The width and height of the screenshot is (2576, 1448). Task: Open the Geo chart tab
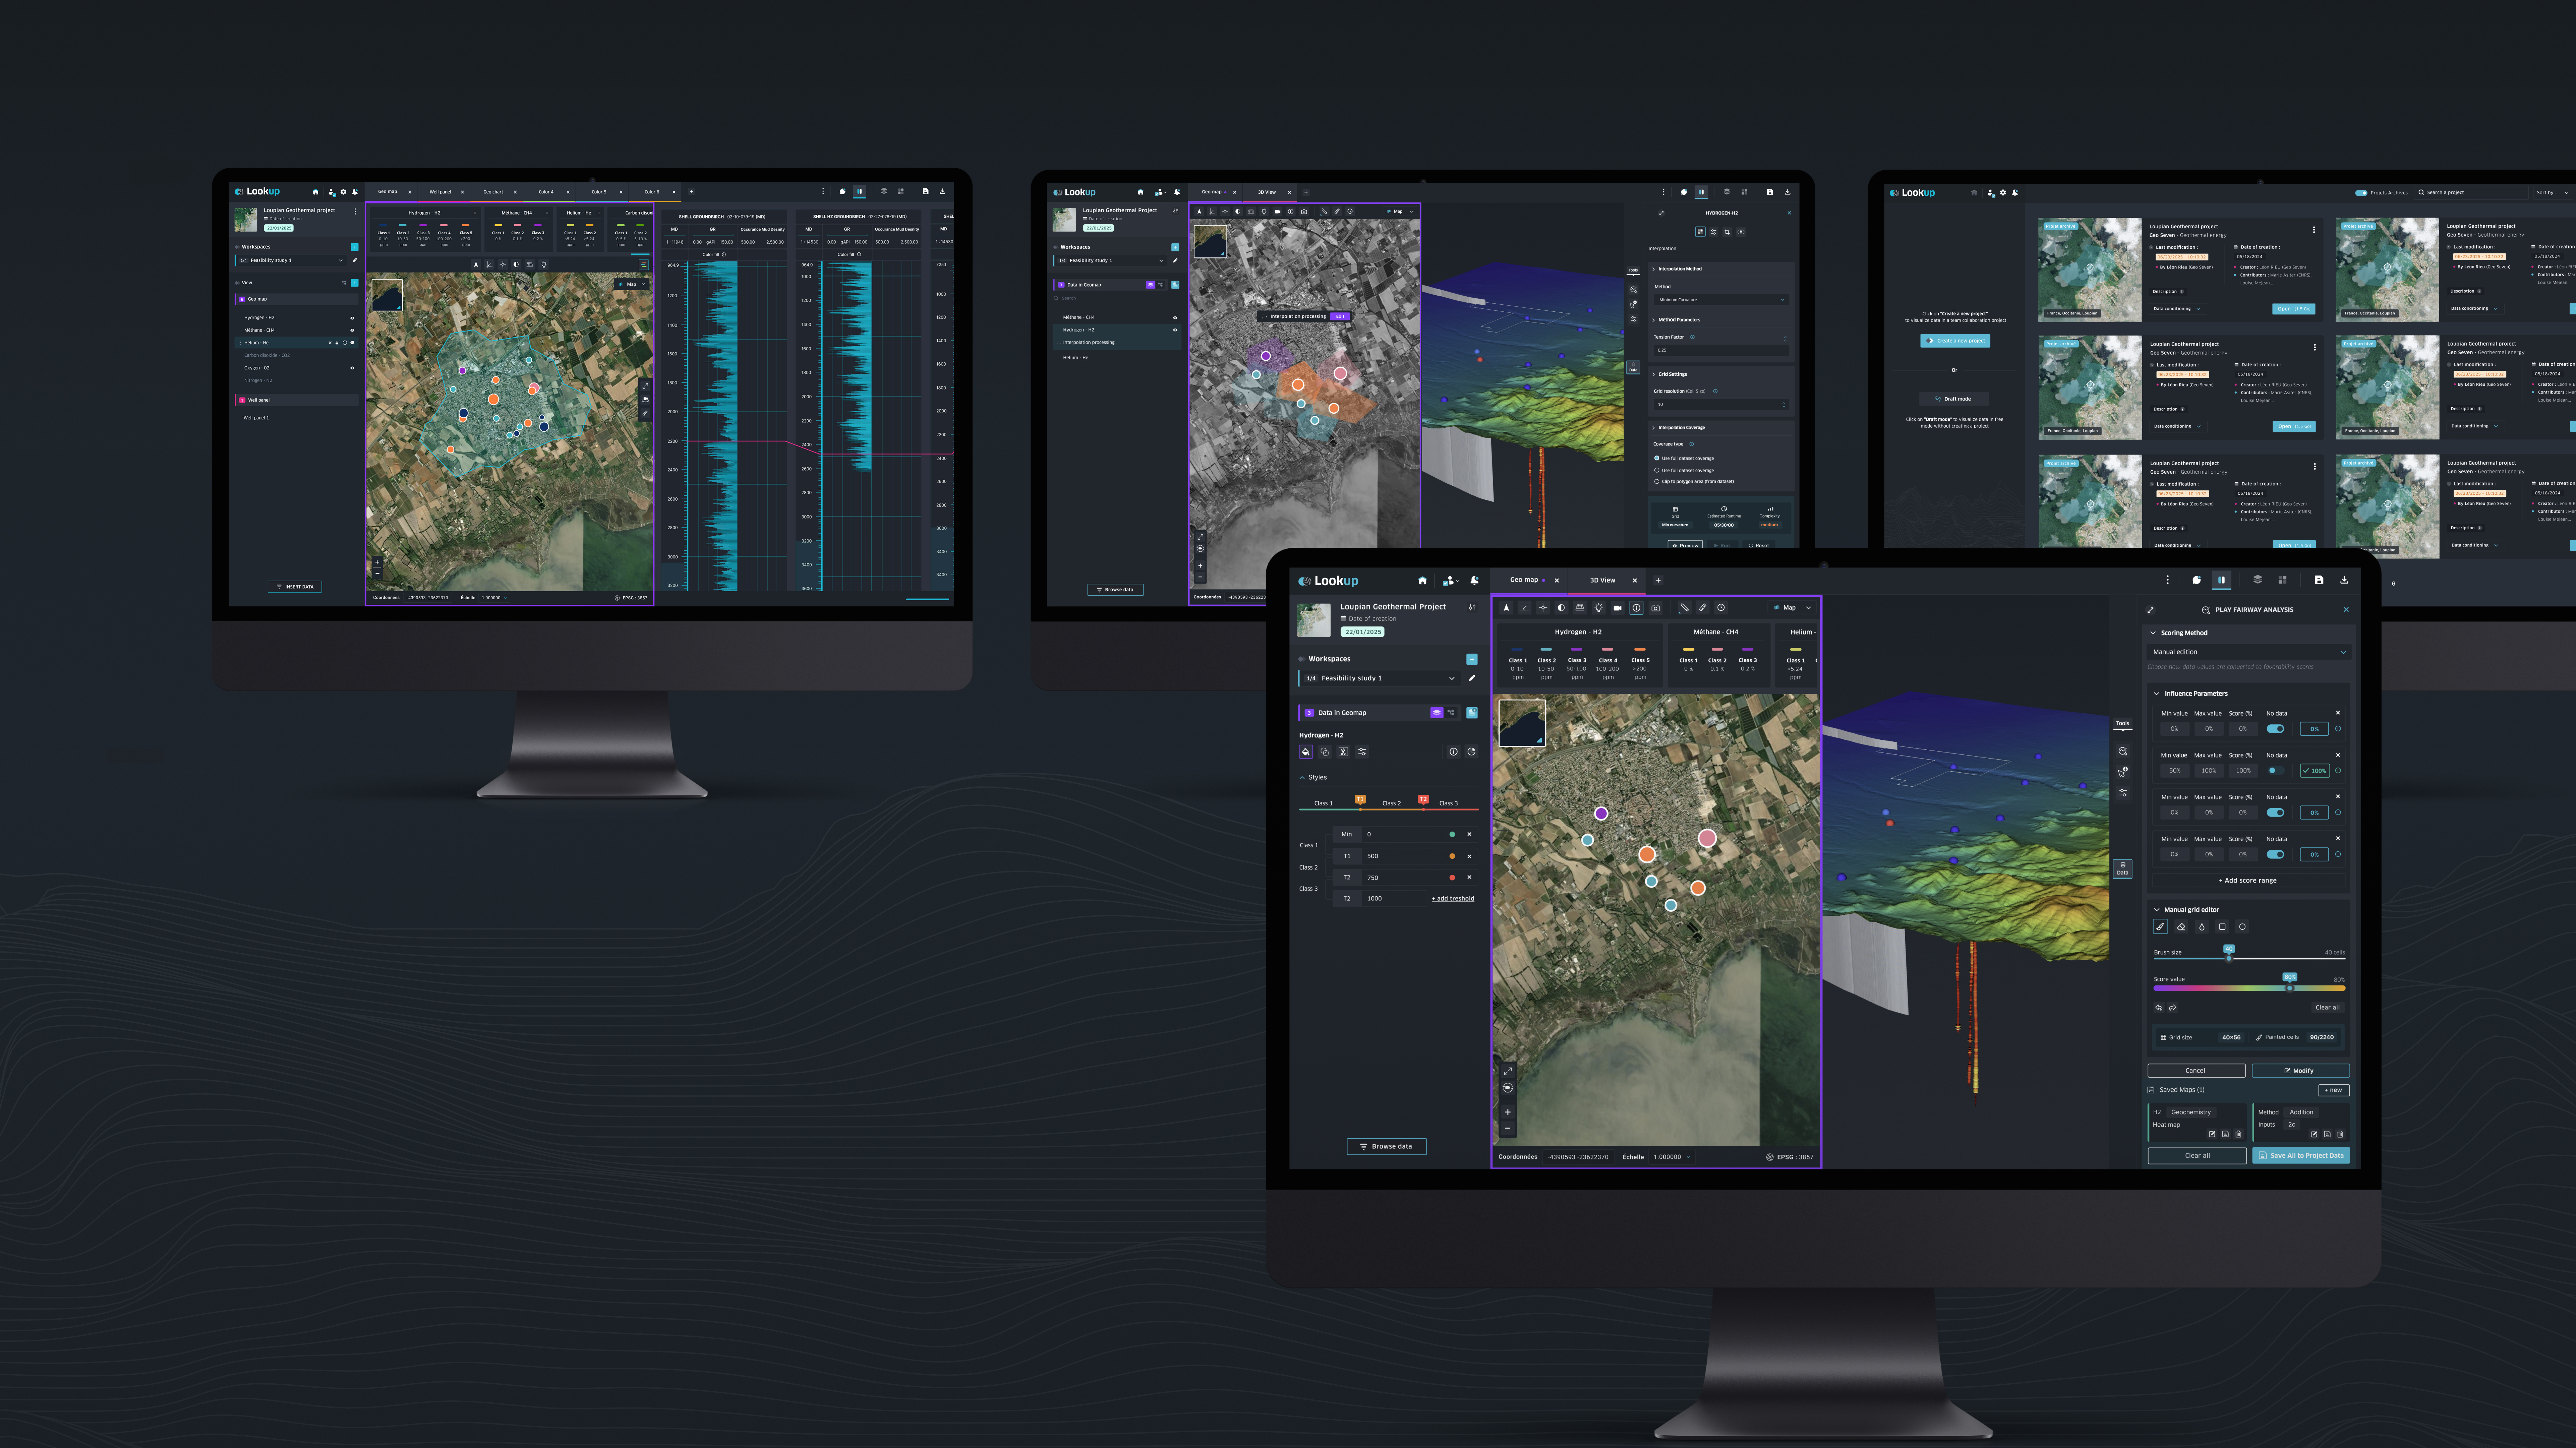tap(493, 192)
